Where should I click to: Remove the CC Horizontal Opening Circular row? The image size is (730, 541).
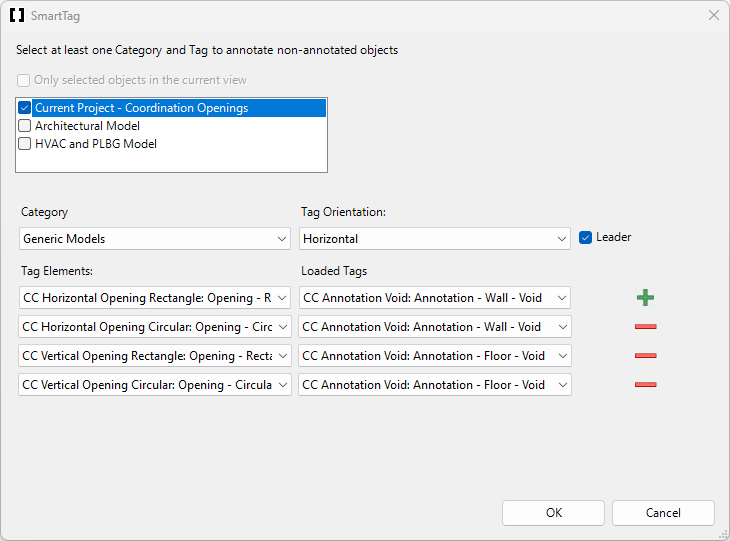click(x=645, y=327)
